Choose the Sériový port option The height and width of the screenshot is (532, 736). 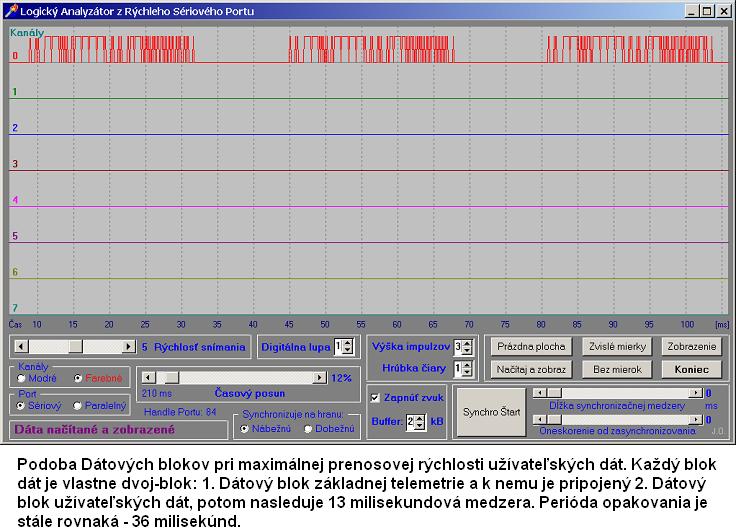click(23, 405)
